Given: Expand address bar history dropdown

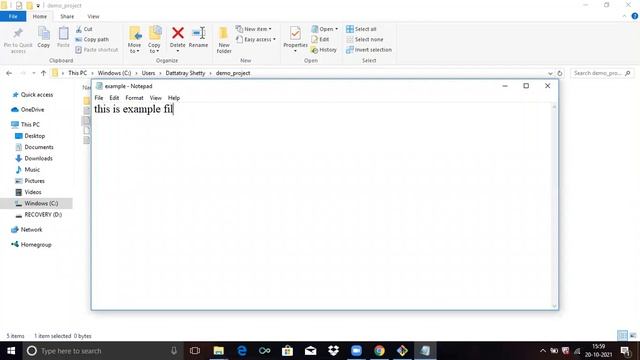Looking at the screenshot, I should (550, 73).
